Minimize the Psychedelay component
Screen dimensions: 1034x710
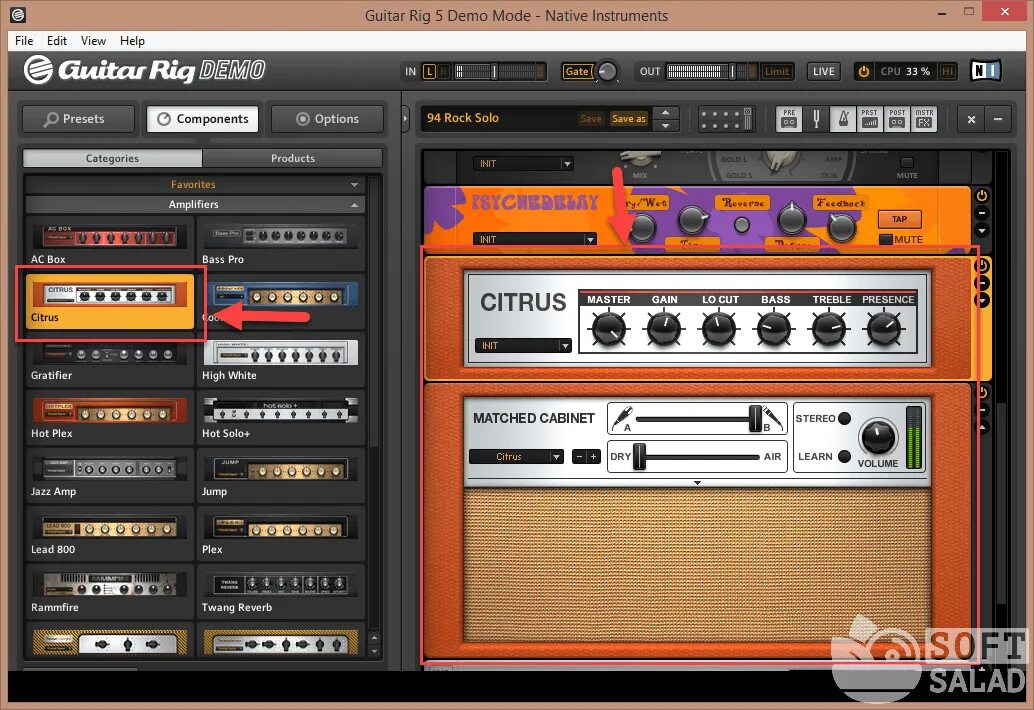pos(982,213)
